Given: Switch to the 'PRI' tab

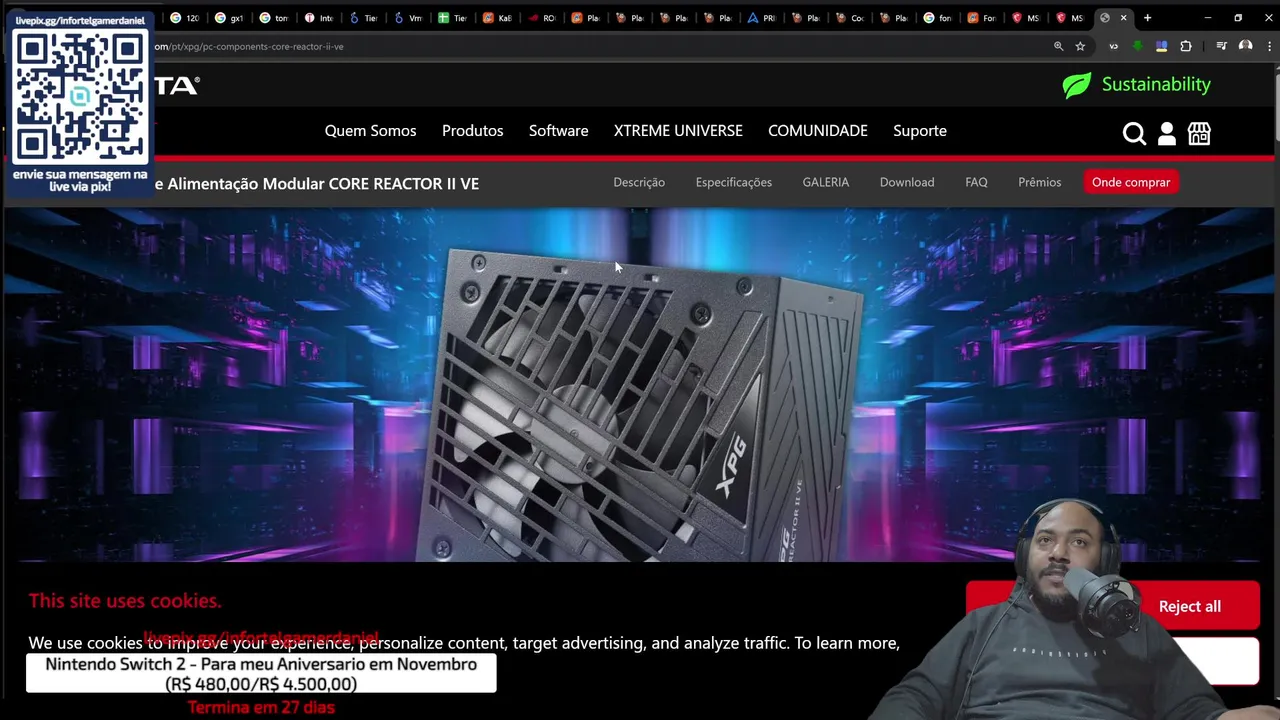Looking at the screenshot, I should point(762,18).
